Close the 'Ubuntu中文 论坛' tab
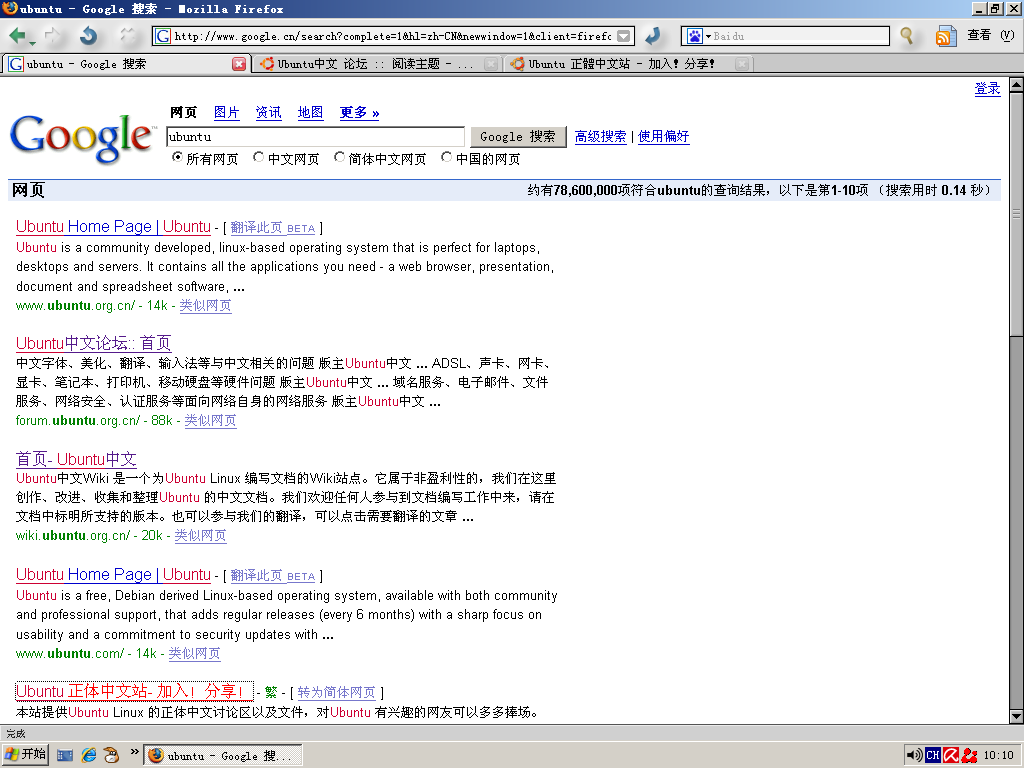This screenshot has height=768, width=1024. 491,64
